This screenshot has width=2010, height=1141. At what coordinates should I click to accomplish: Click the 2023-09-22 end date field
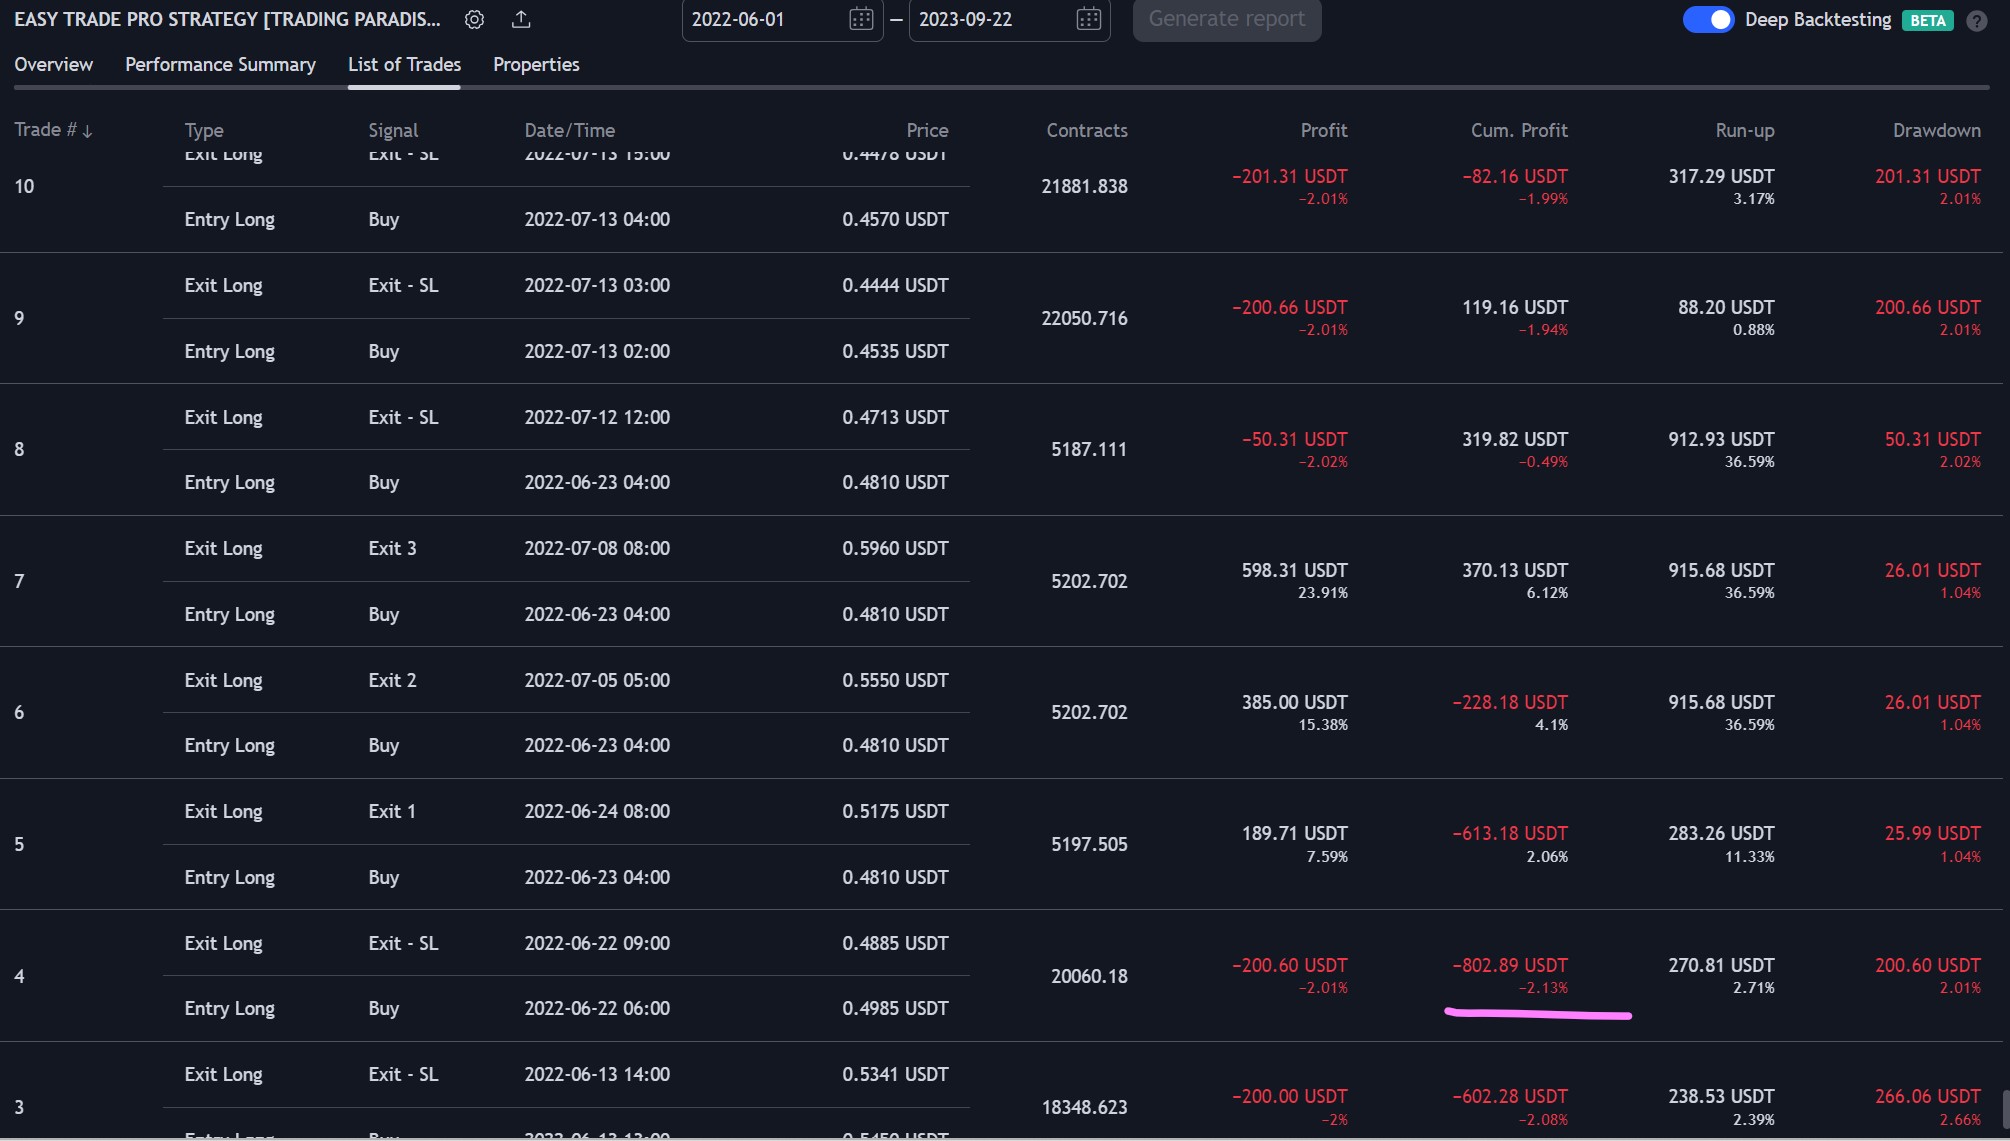pos(965,20)
